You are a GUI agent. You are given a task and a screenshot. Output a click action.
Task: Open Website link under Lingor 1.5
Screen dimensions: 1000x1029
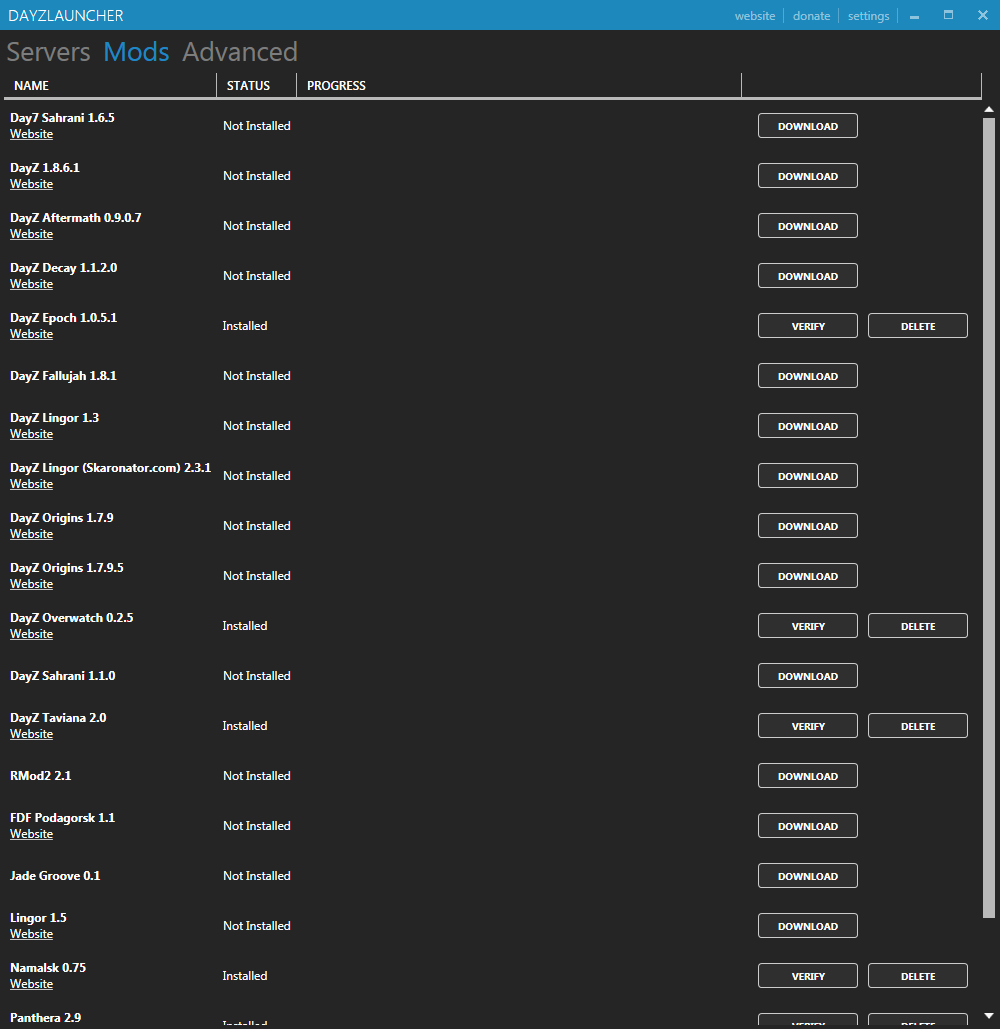point(31,934)
